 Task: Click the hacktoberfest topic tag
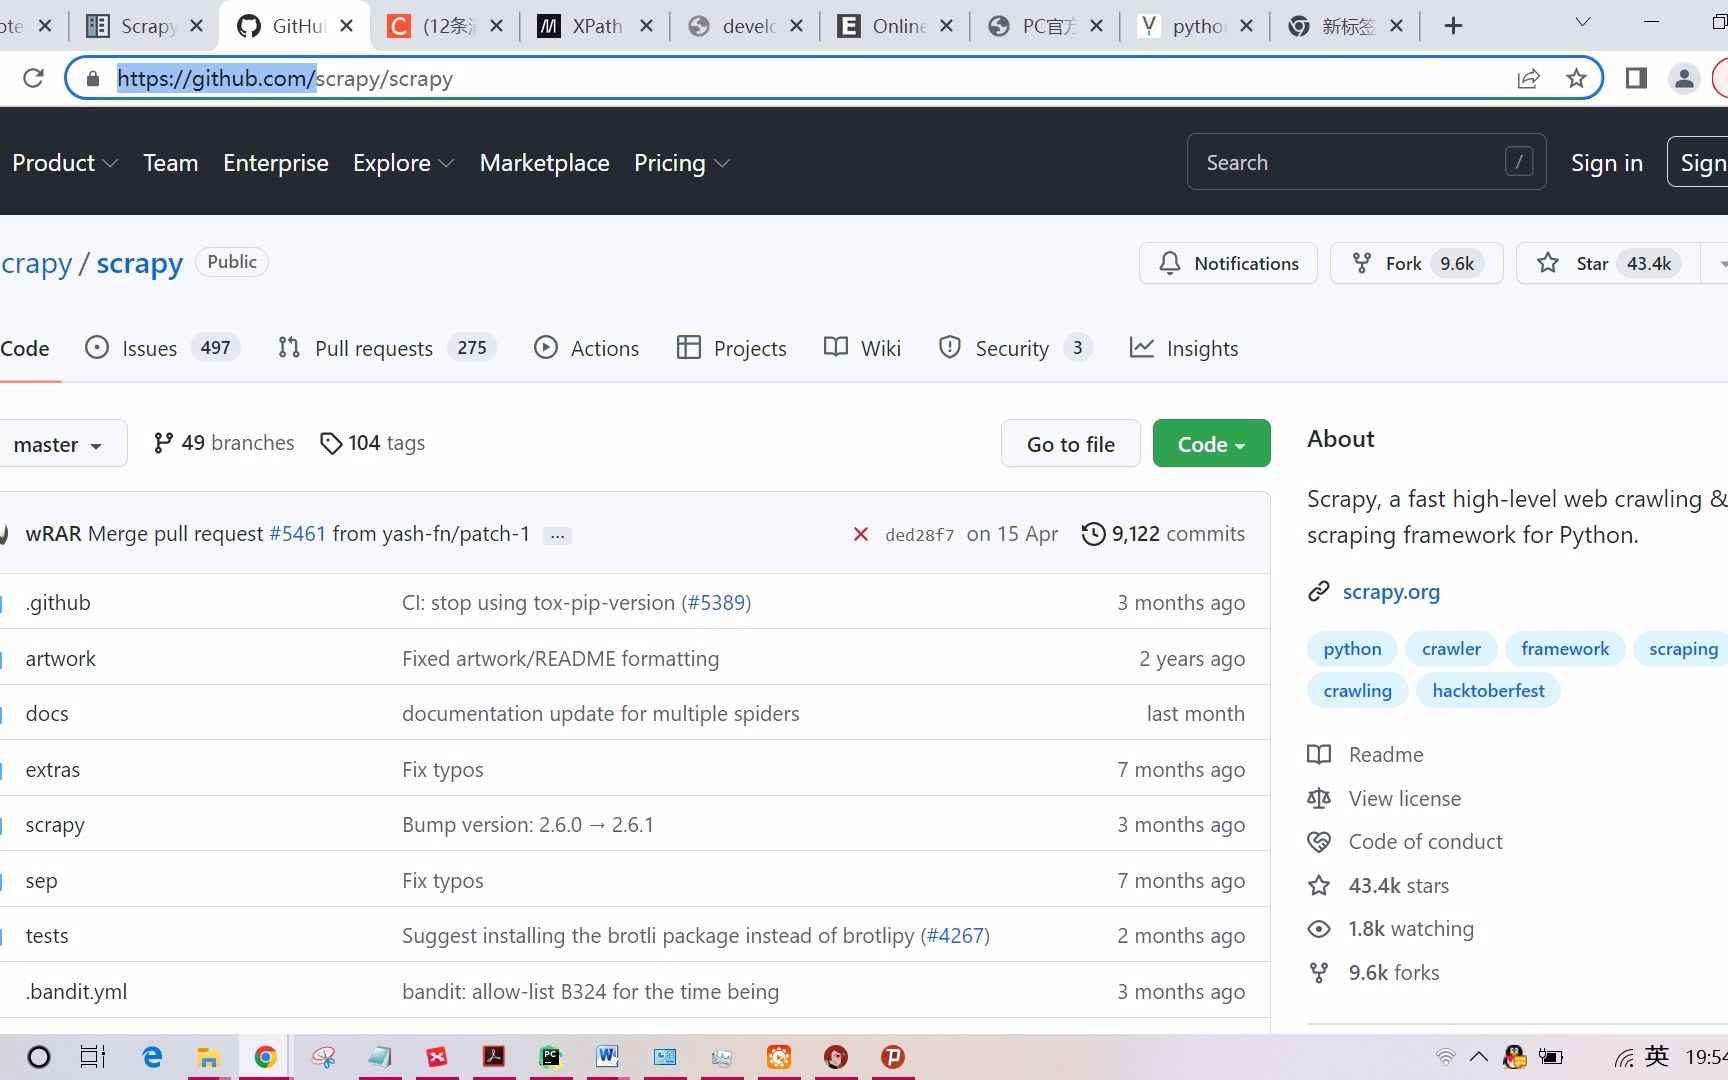tap(1488, 691)
